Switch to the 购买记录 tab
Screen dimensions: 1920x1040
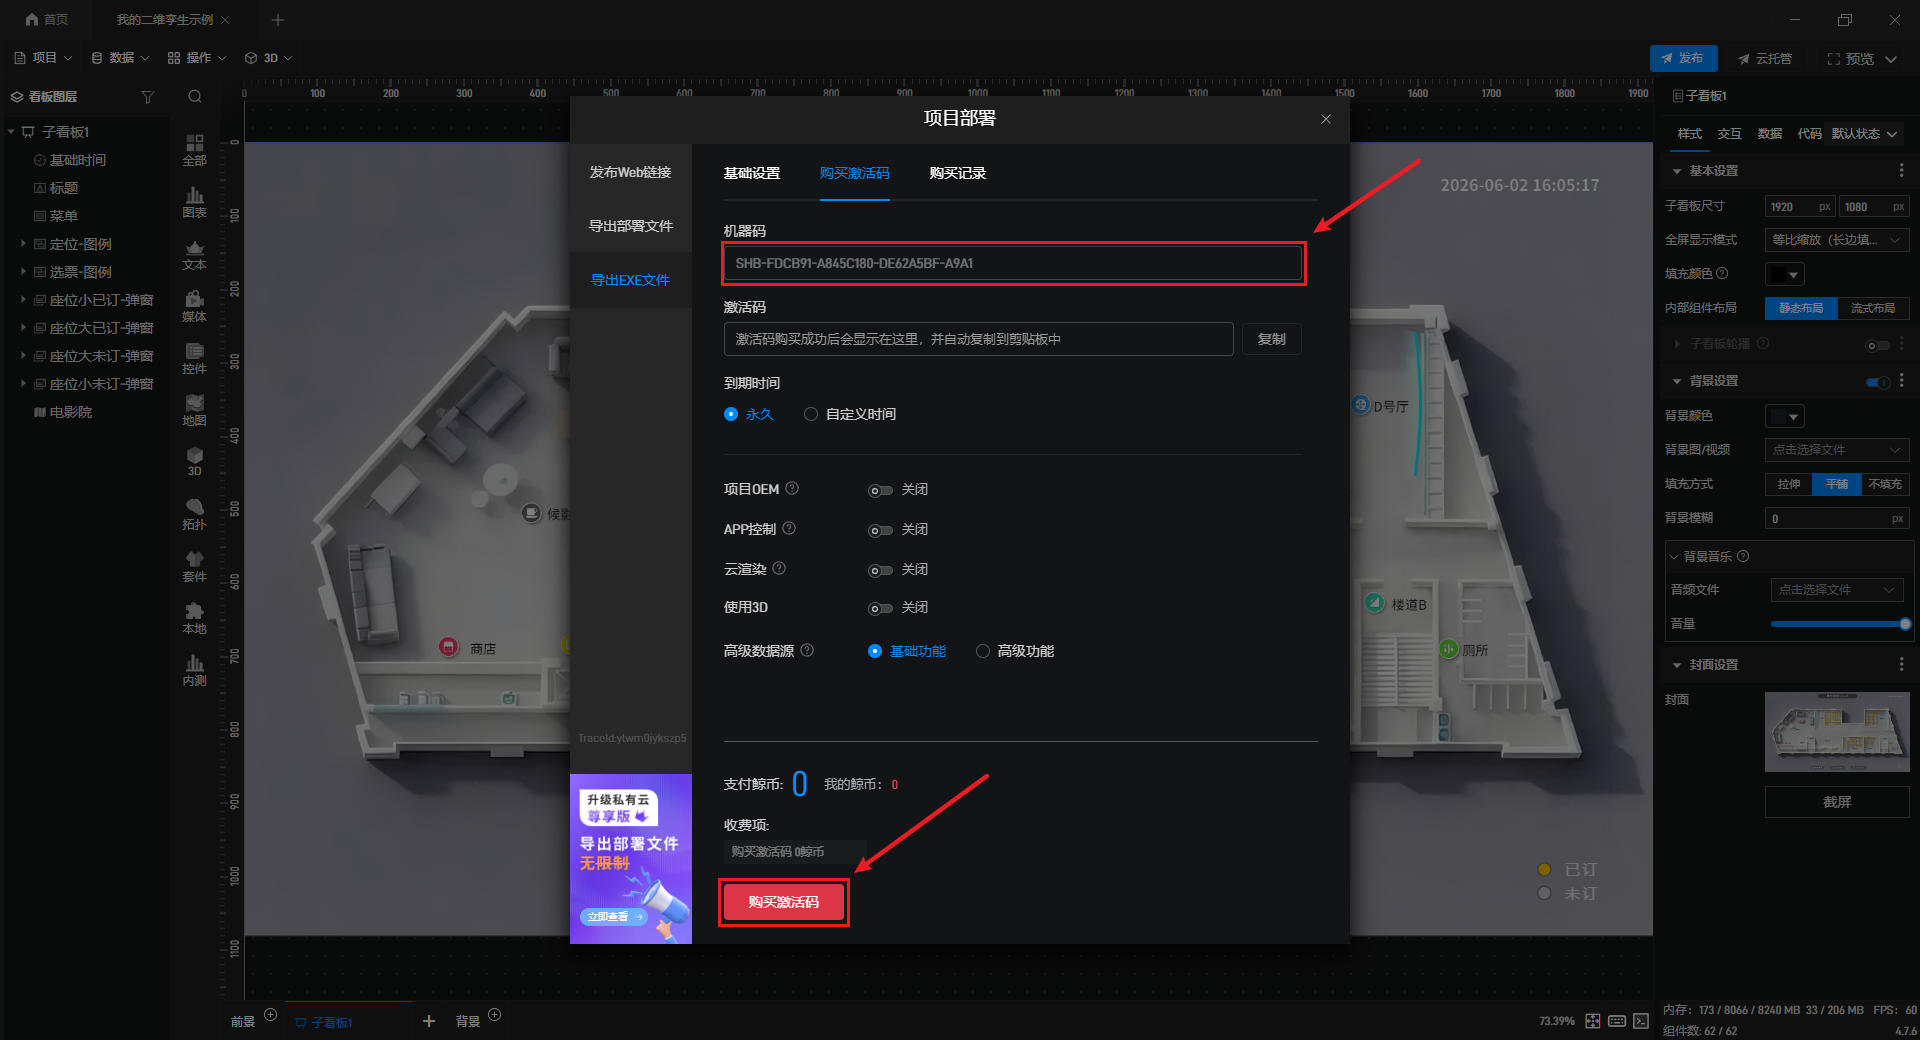(x=957, y=173)
